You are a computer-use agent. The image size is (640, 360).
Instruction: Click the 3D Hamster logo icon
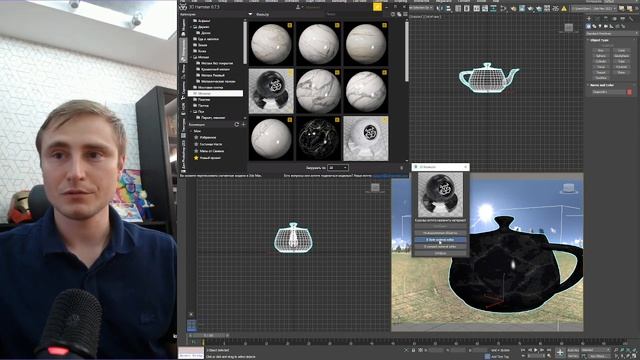pyautogui.click(x=182, y=7)
